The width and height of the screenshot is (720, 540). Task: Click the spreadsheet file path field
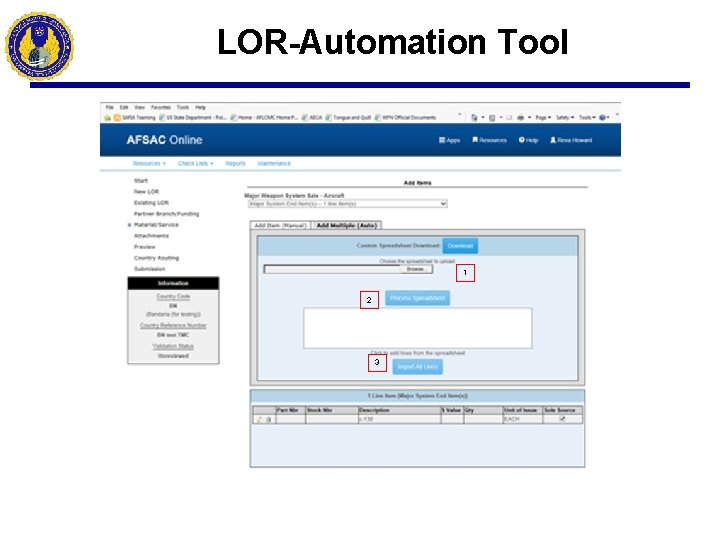[x=332, y=269]
